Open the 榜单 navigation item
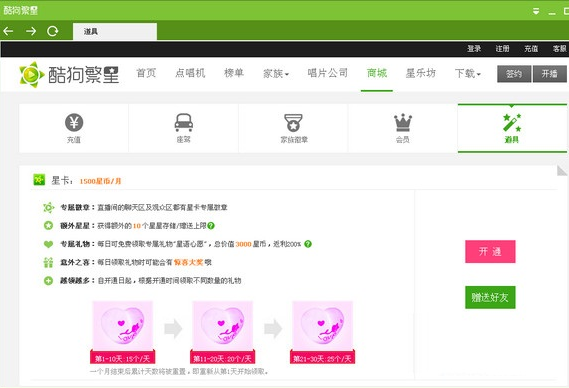The image size is (569, 388). point(234,73)
